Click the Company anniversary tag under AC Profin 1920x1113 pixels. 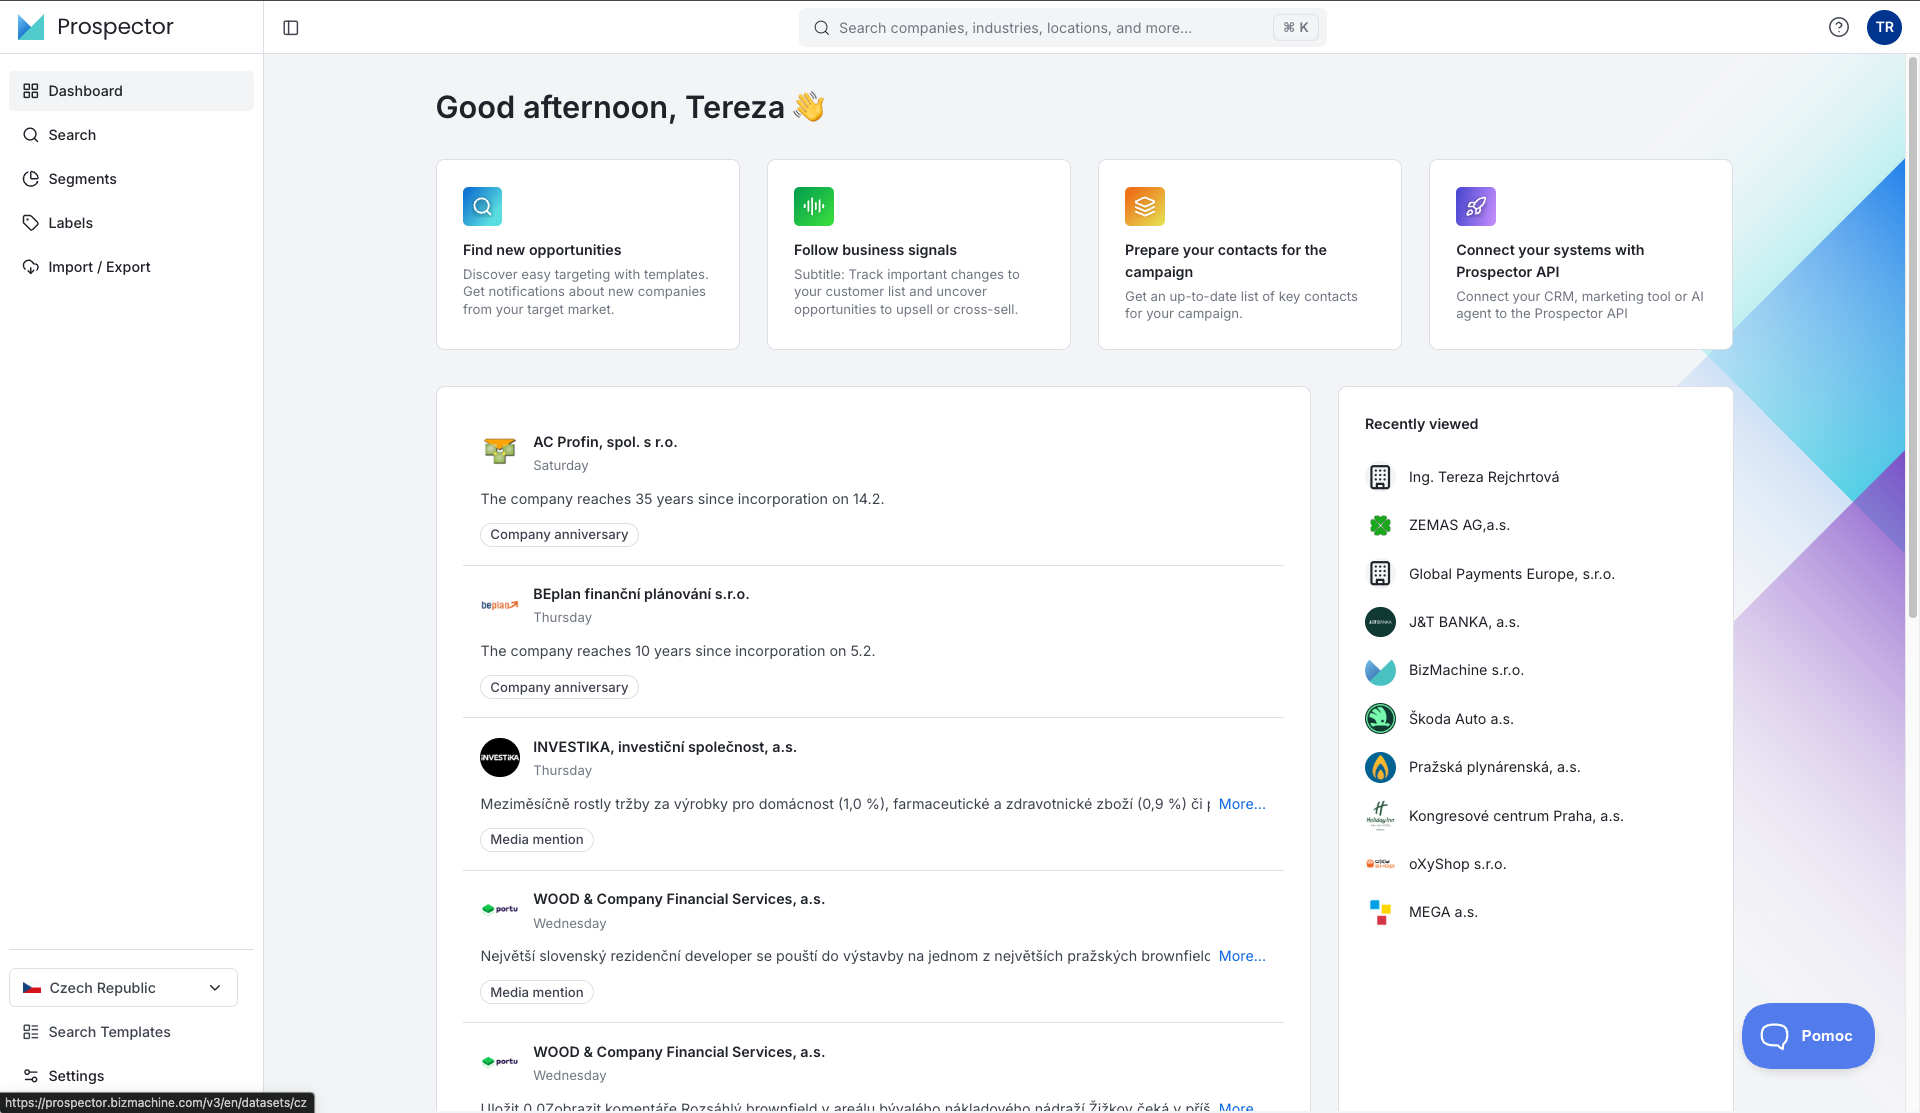click(x=559, y=535)
